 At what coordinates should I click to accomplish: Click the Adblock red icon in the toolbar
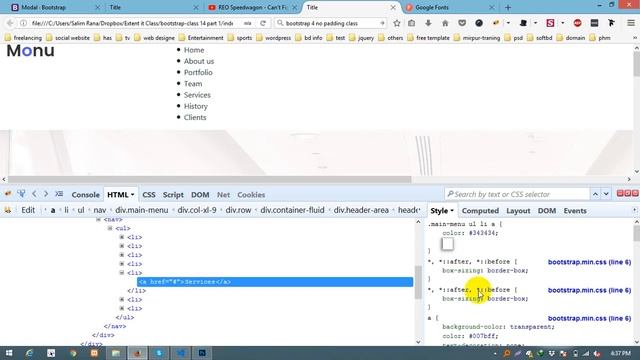click(x=577, y=23)
